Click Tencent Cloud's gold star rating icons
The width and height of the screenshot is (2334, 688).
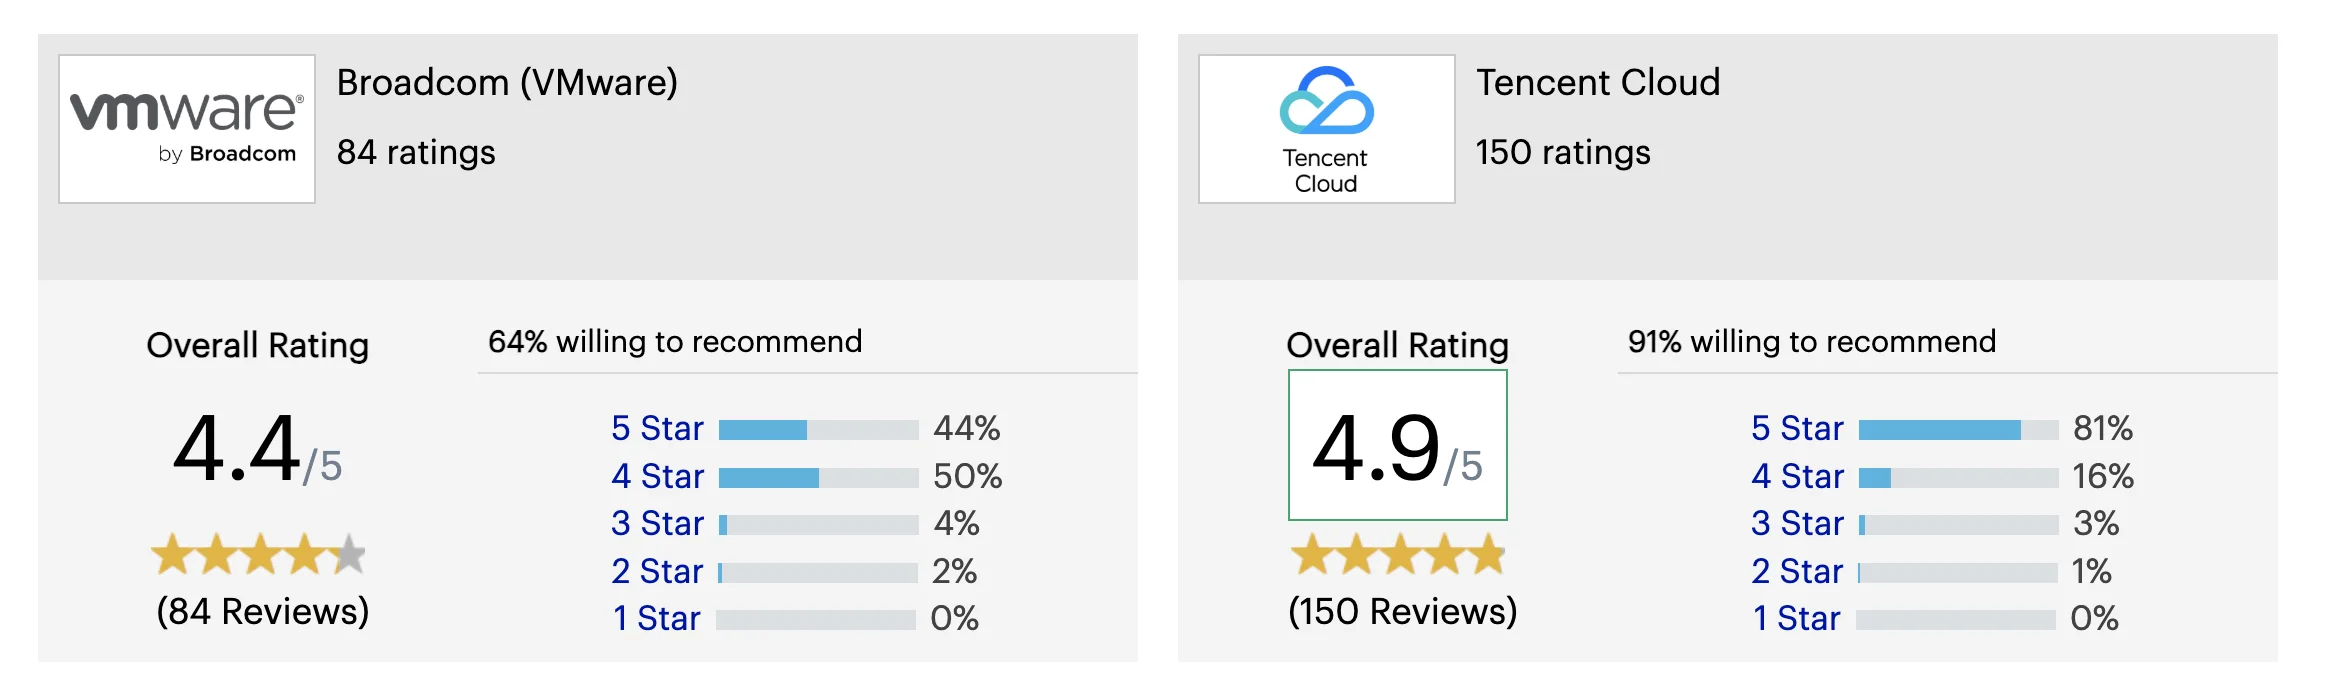tap(1398, 554)
